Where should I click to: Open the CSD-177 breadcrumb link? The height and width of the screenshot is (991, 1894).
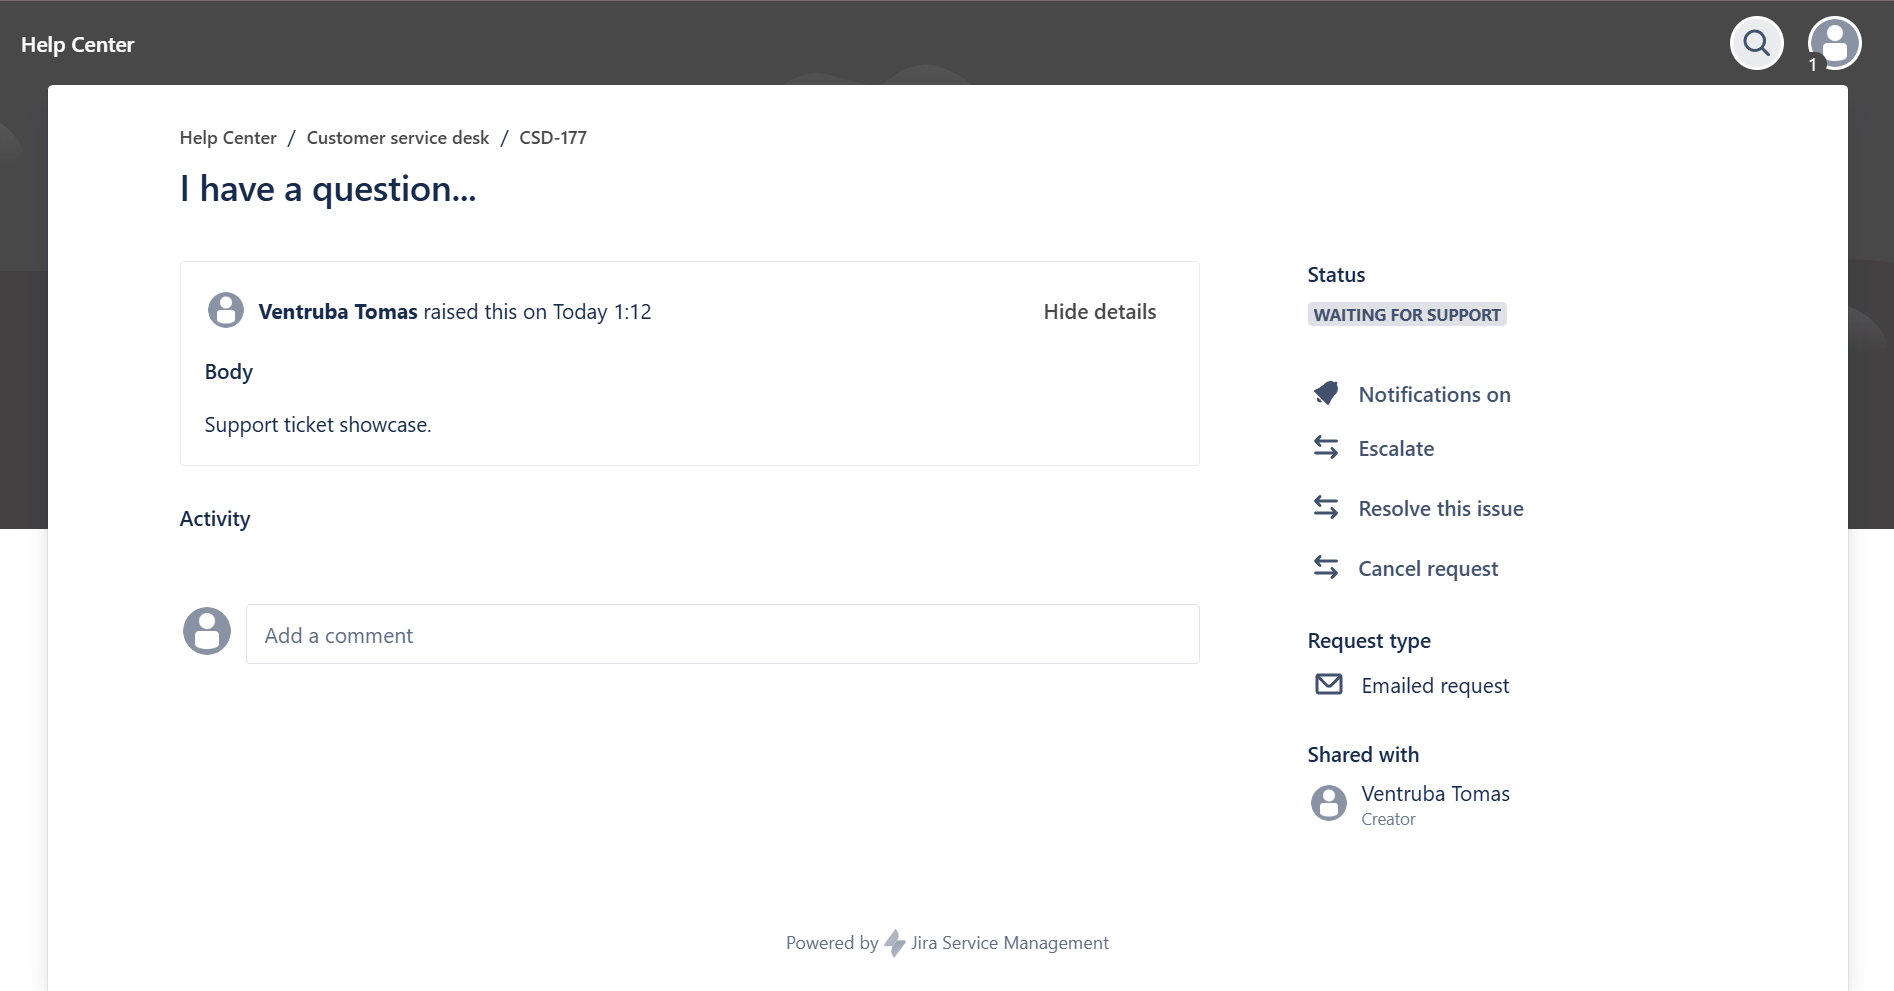coord(552,138)
